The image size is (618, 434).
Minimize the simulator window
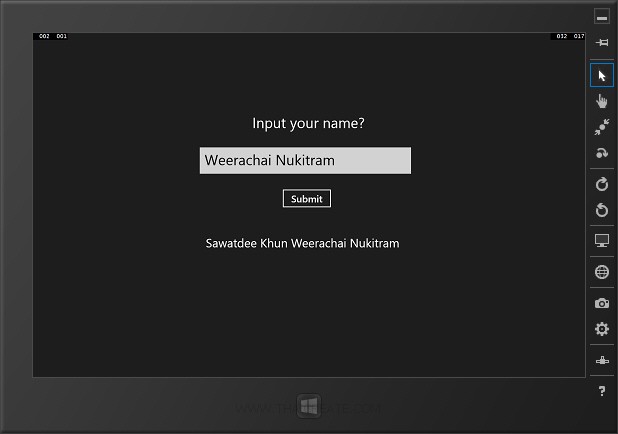[601, 17]
